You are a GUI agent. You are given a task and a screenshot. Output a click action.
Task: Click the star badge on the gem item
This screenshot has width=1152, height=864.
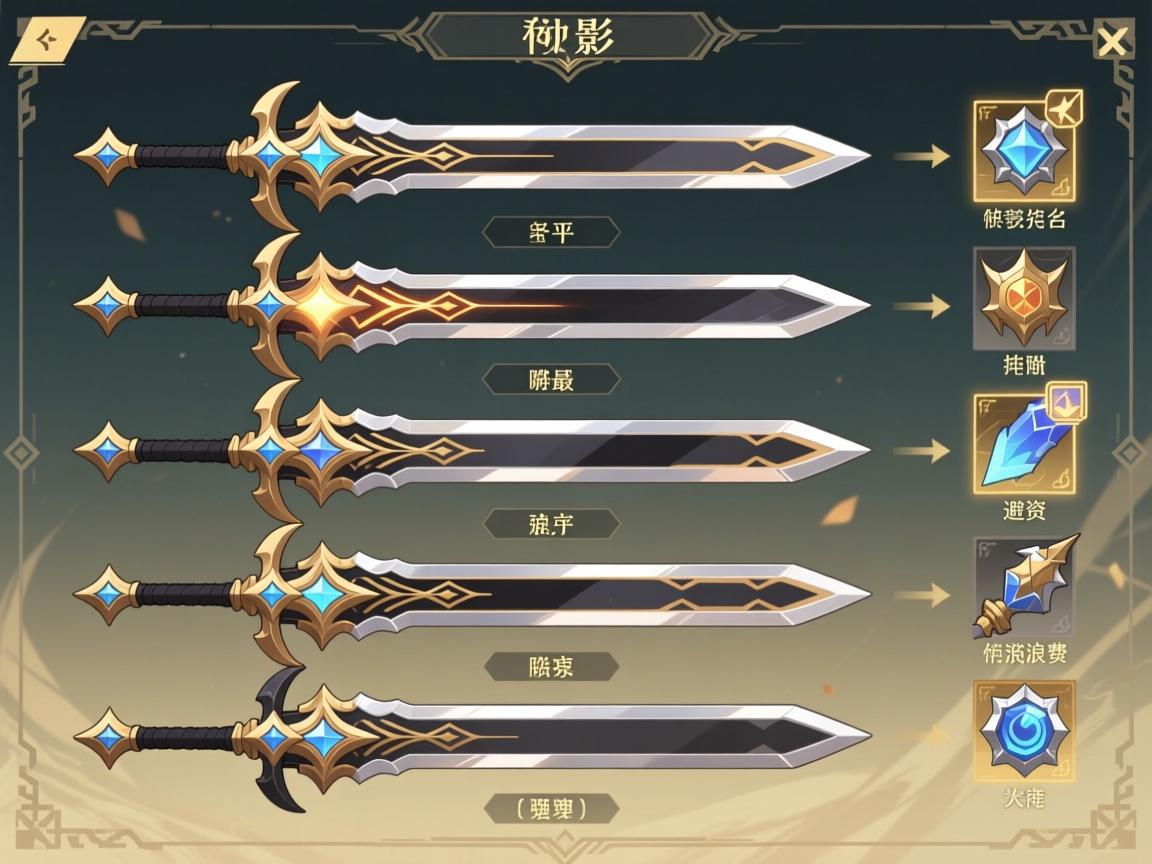pos(1063,109)
